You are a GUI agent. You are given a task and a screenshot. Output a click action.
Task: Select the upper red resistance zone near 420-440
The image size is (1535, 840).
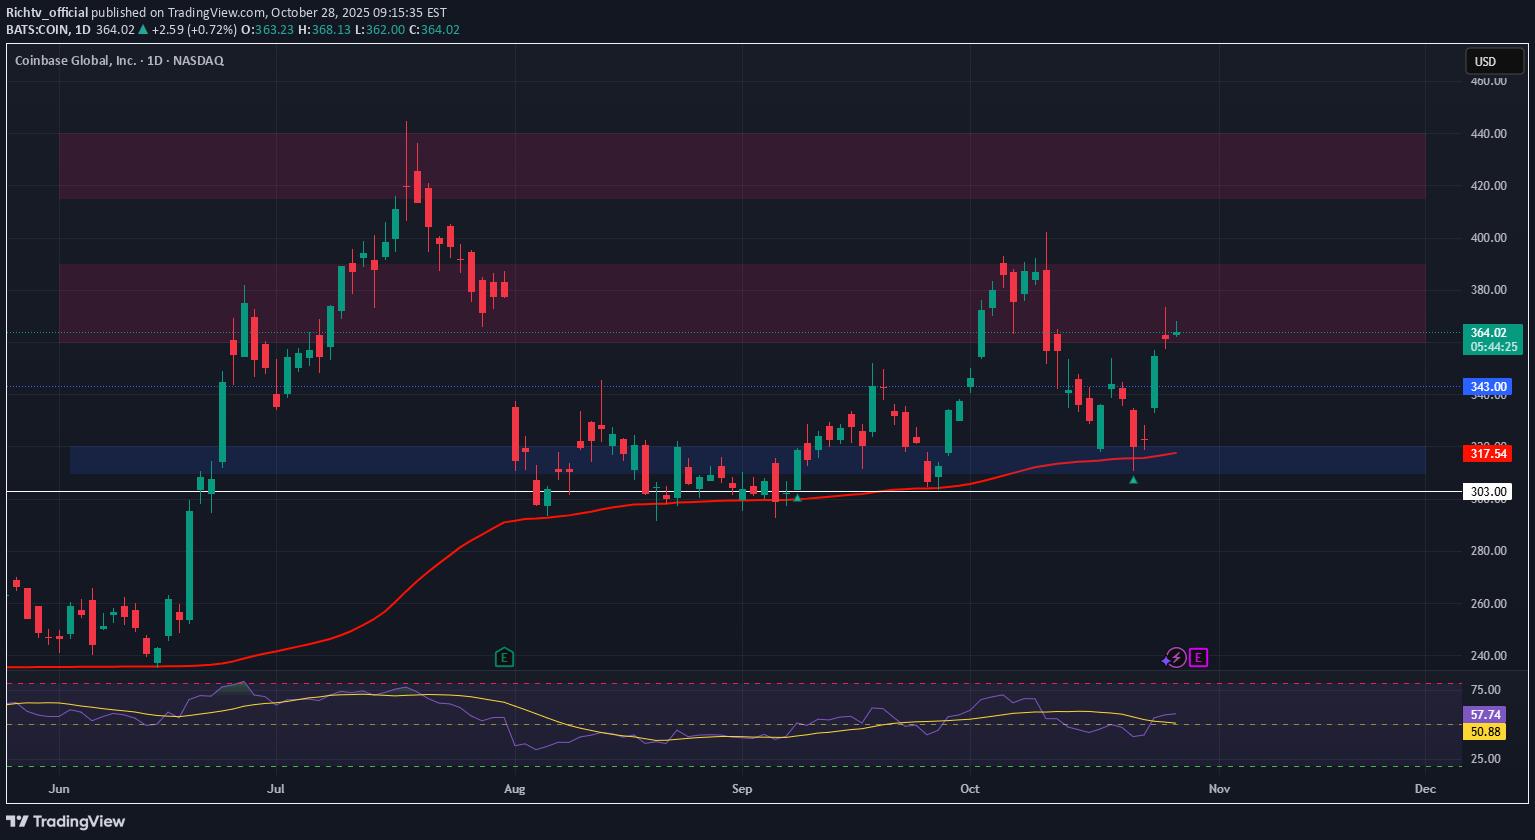click(x=740, y=165)
